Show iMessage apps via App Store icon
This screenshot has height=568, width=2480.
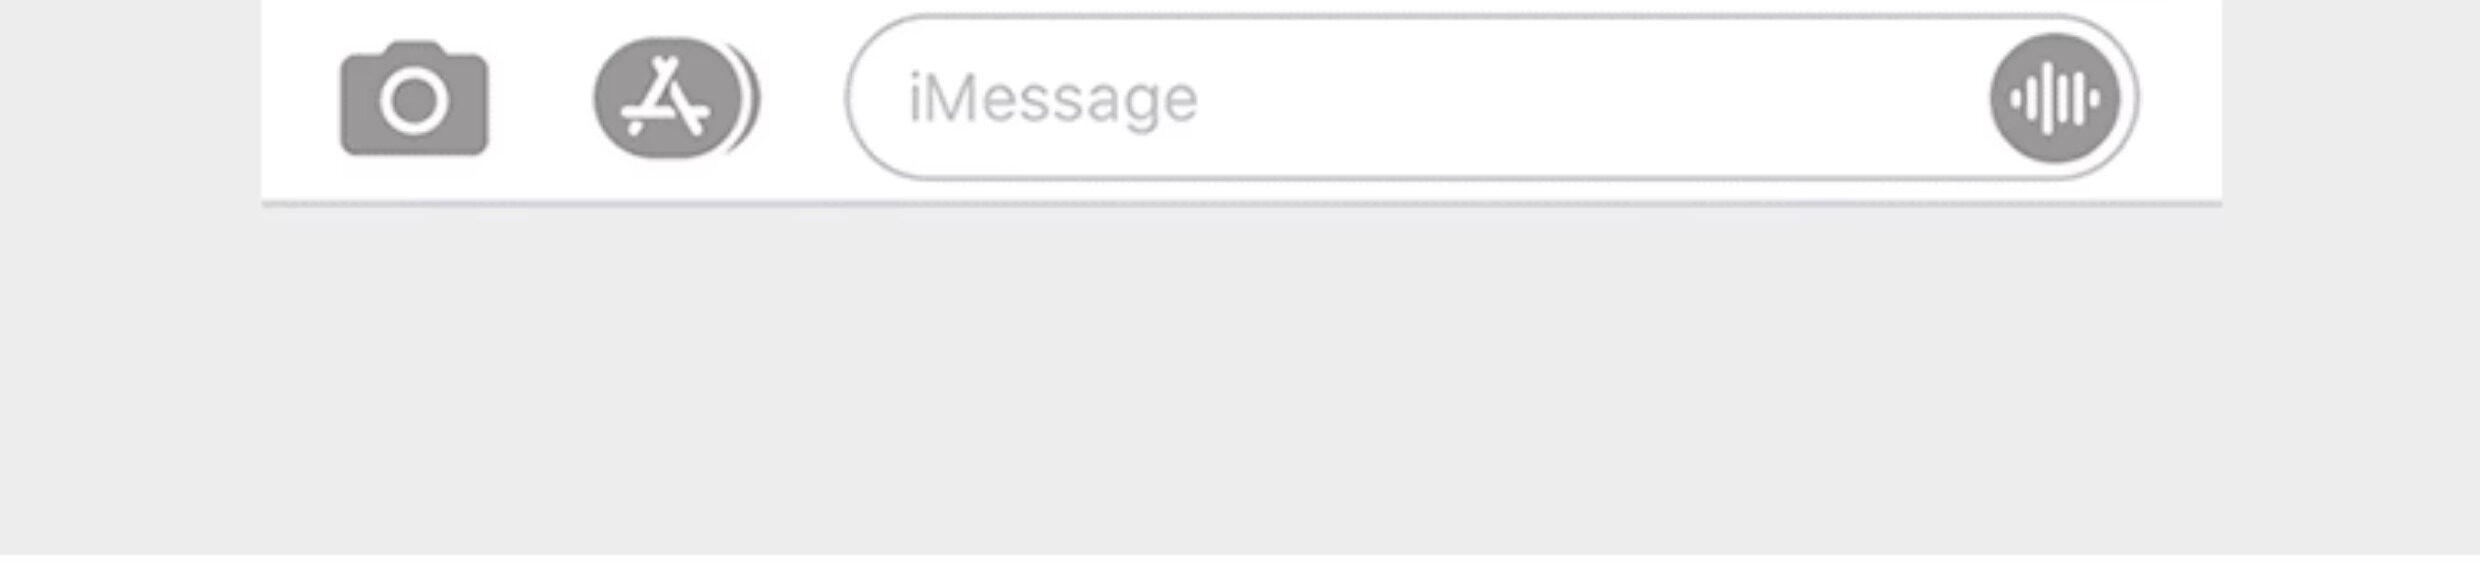coord(676,98)
